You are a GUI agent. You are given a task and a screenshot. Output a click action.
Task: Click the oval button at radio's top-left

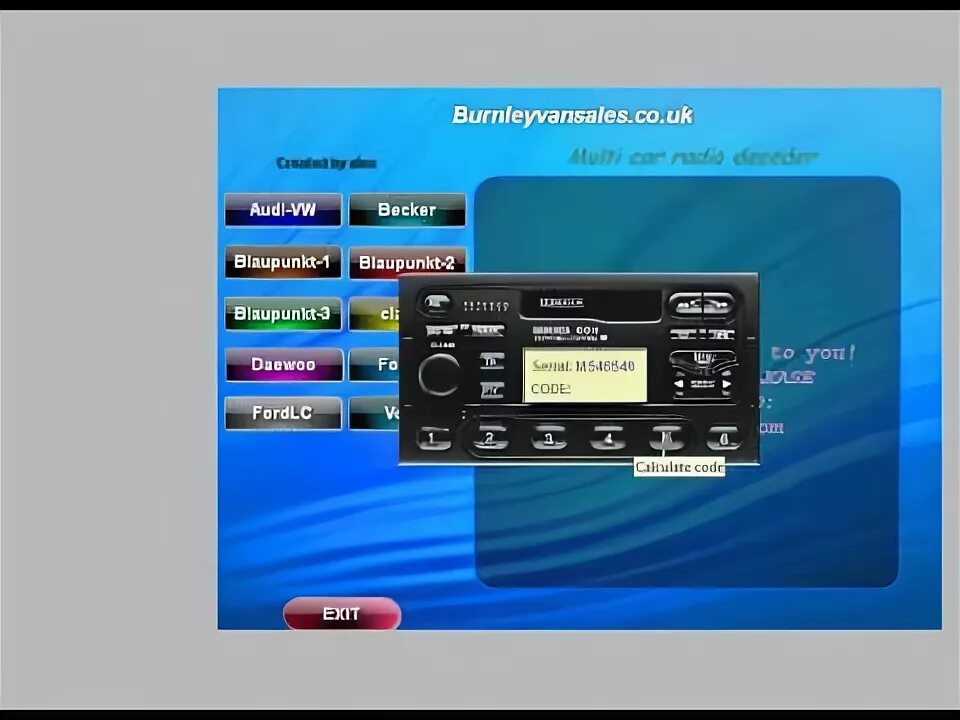click(x=435, y=303)
